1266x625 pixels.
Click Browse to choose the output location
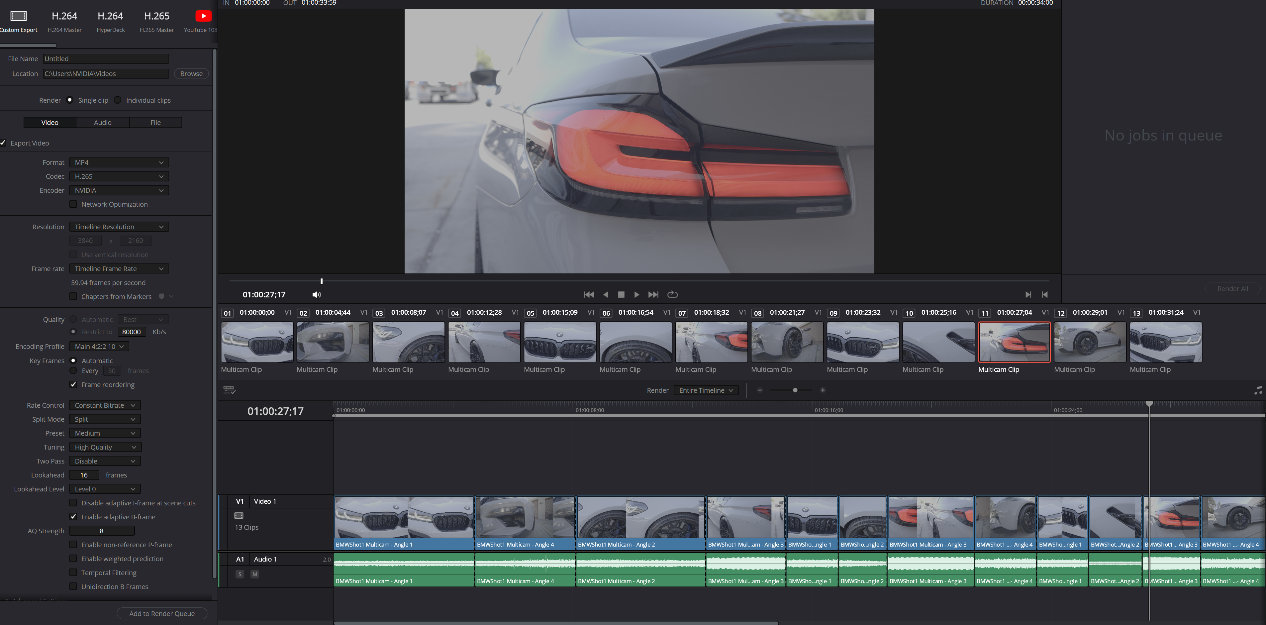click(191, 74)
